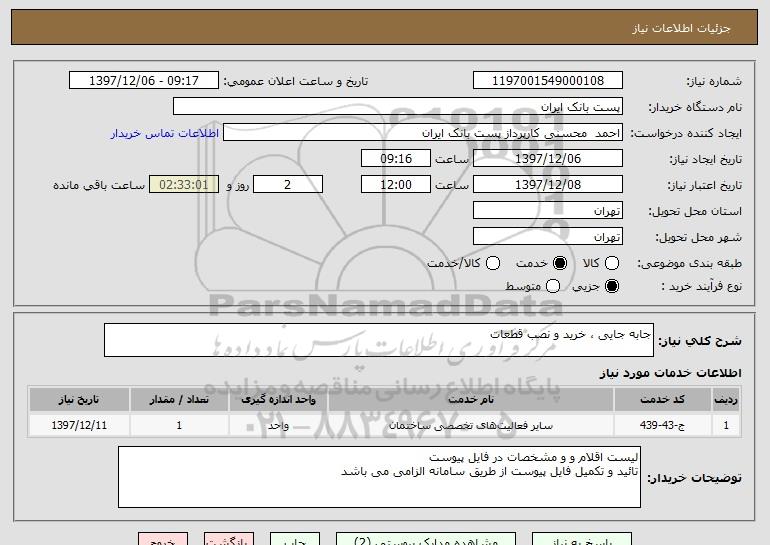Select the خدمت radio button
The height and width of the screenshot is (545, 770).
[x=559, y=263]
